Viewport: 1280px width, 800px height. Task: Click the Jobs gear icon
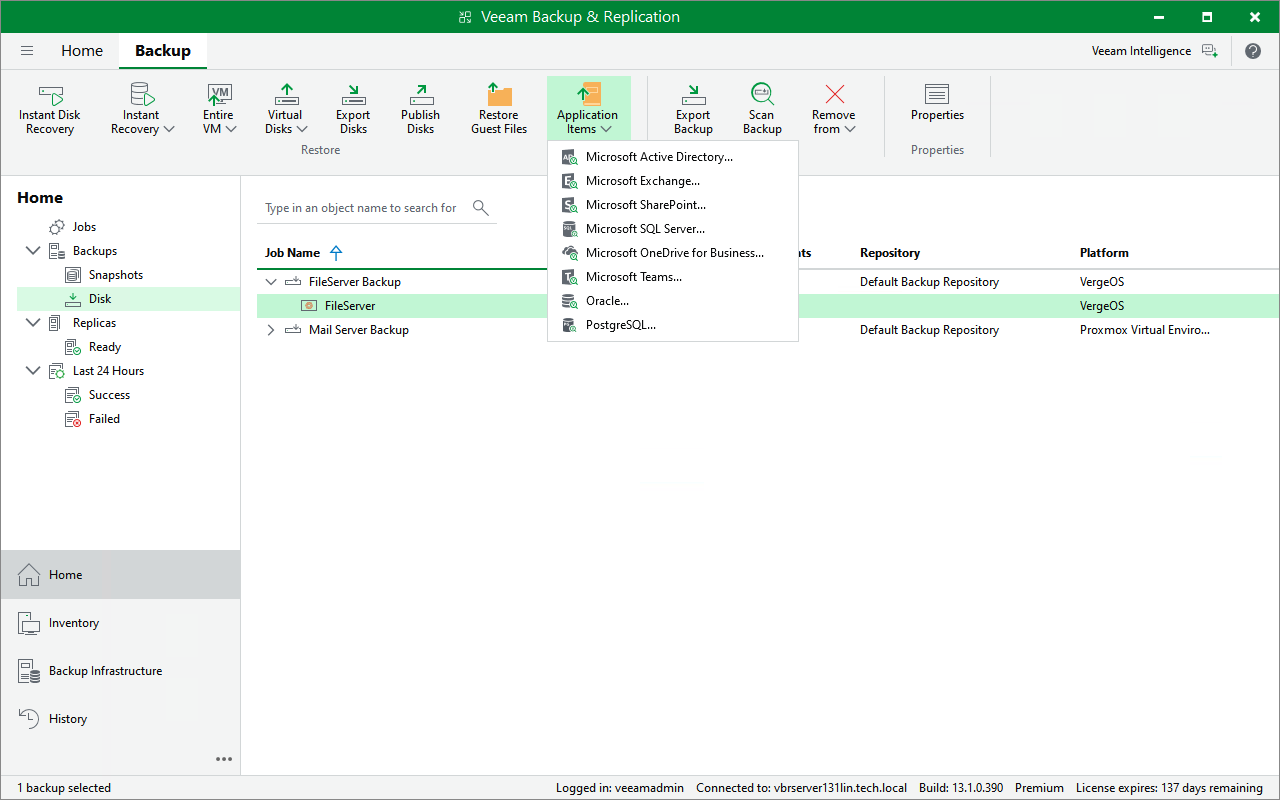tap(57, 227)
